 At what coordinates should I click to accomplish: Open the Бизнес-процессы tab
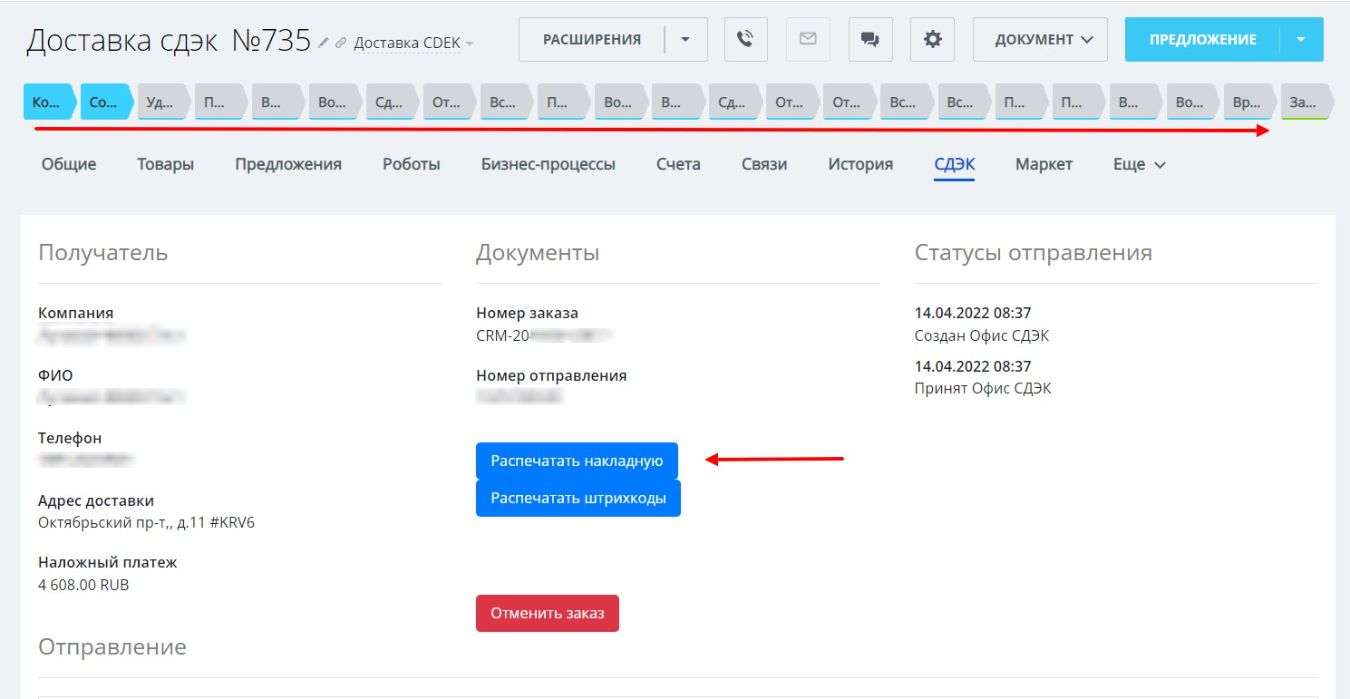tap(548, 164)
